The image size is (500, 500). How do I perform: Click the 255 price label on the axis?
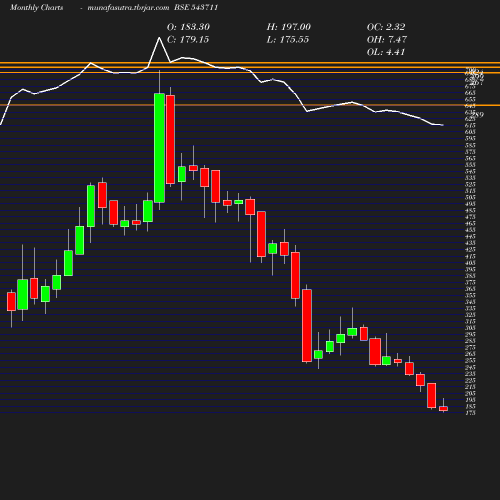tap(470, 361)
